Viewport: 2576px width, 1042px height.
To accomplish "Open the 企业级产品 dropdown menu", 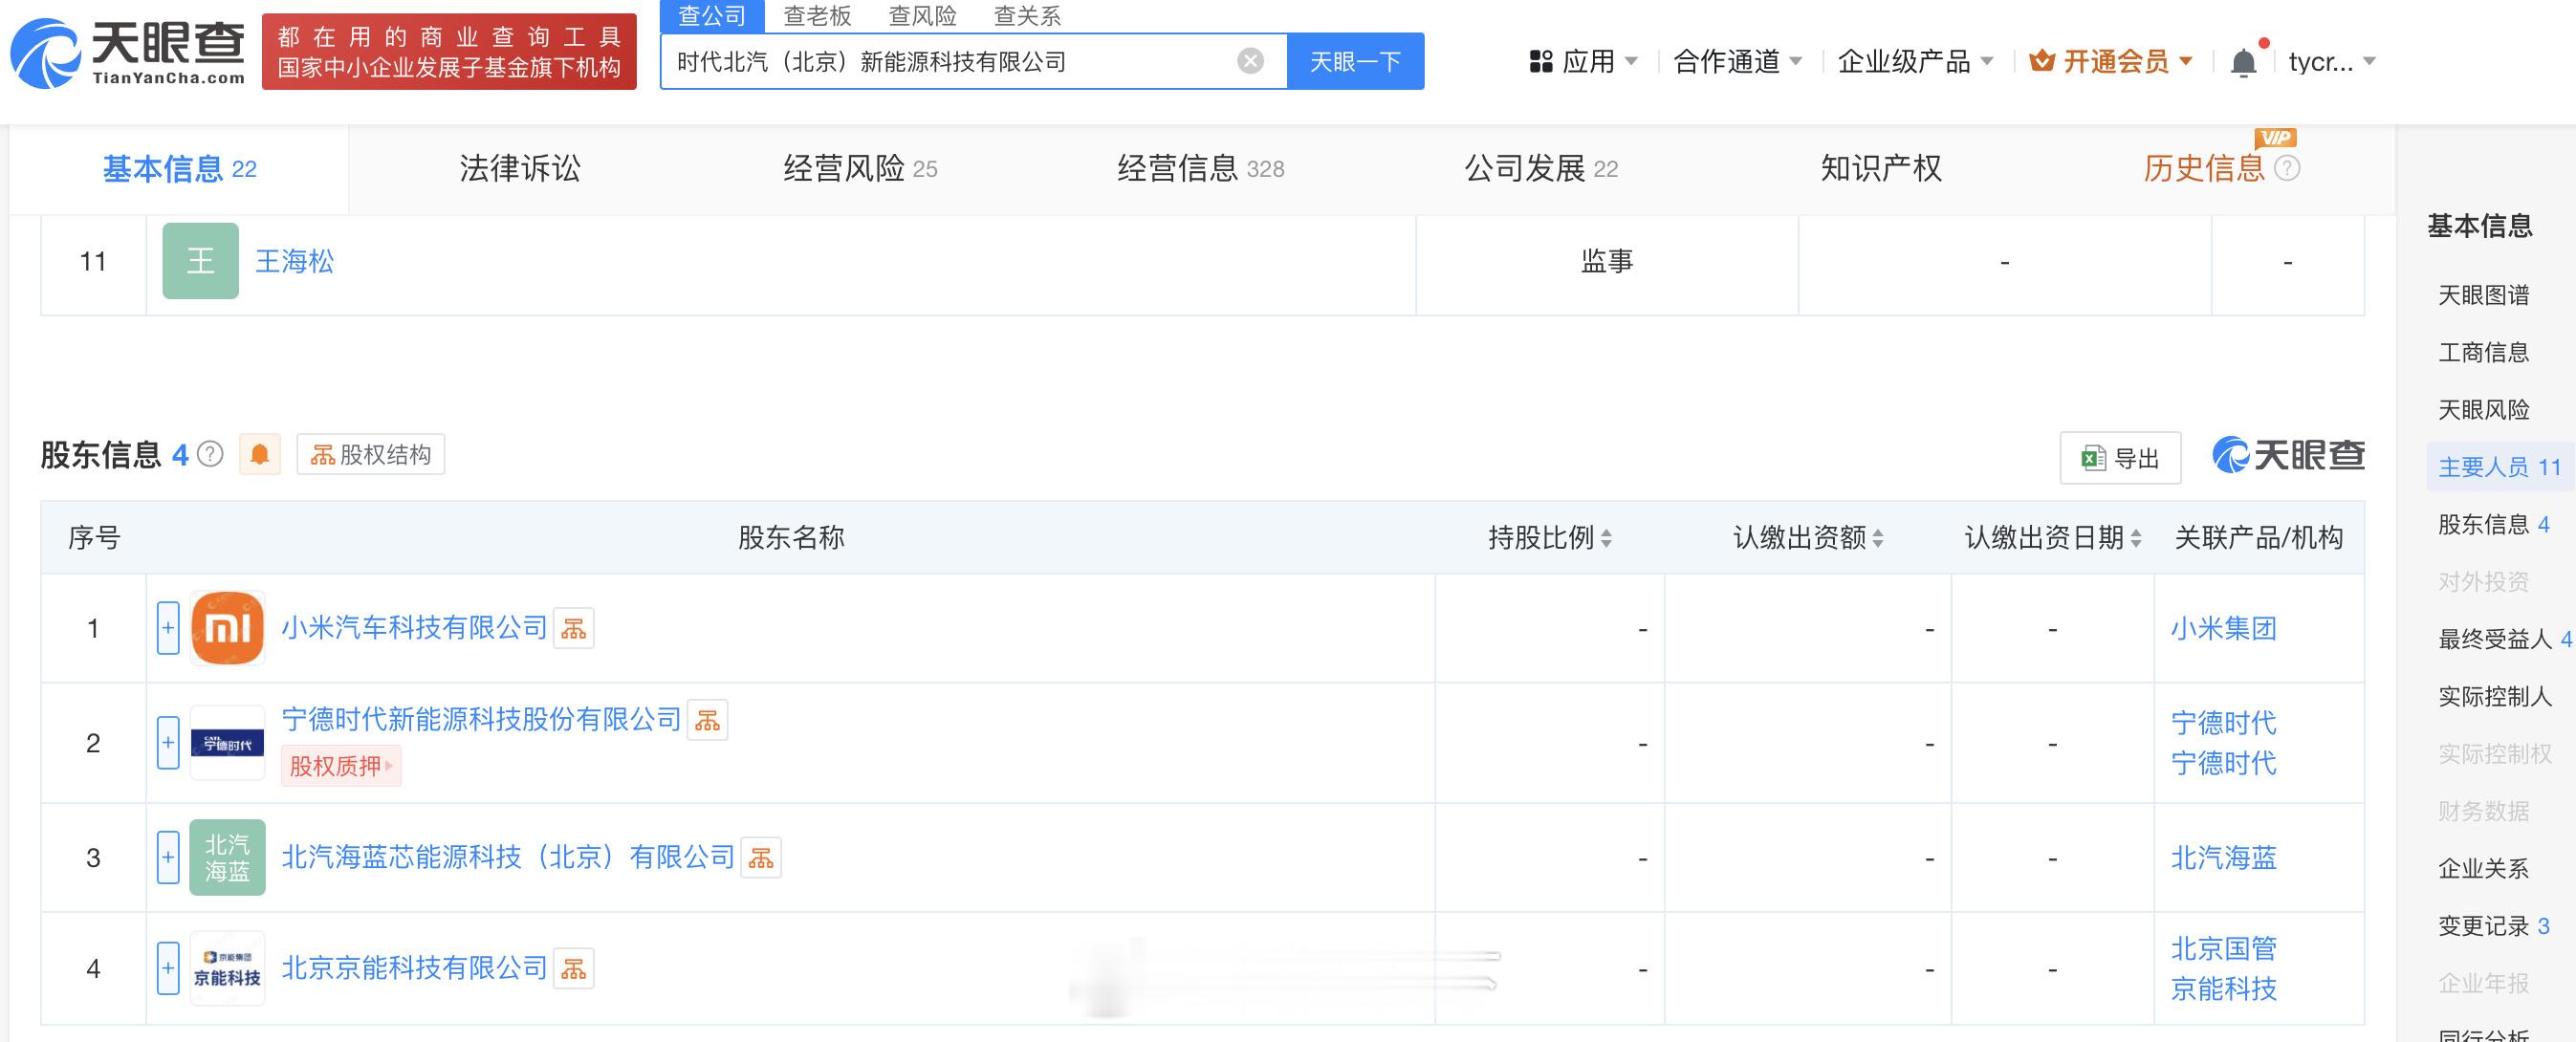I will pos(1915,62).
